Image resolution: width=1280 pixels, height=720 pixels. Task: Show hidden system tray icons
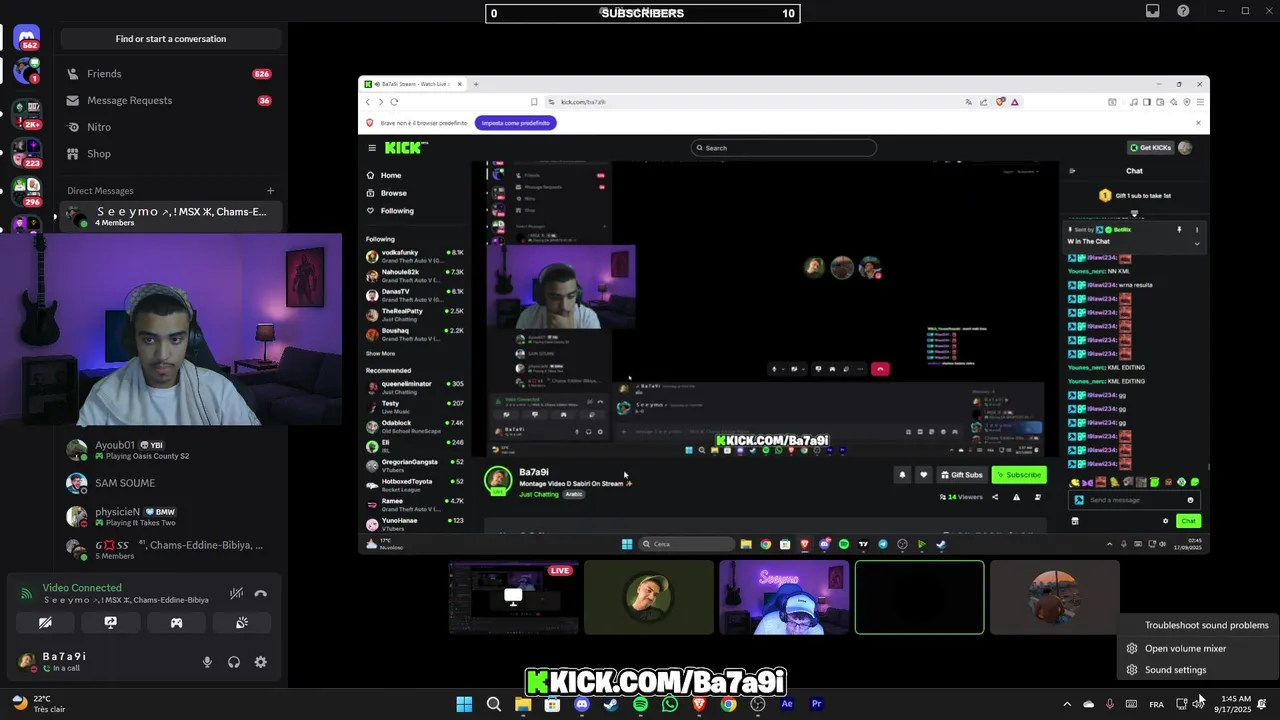1066,704
